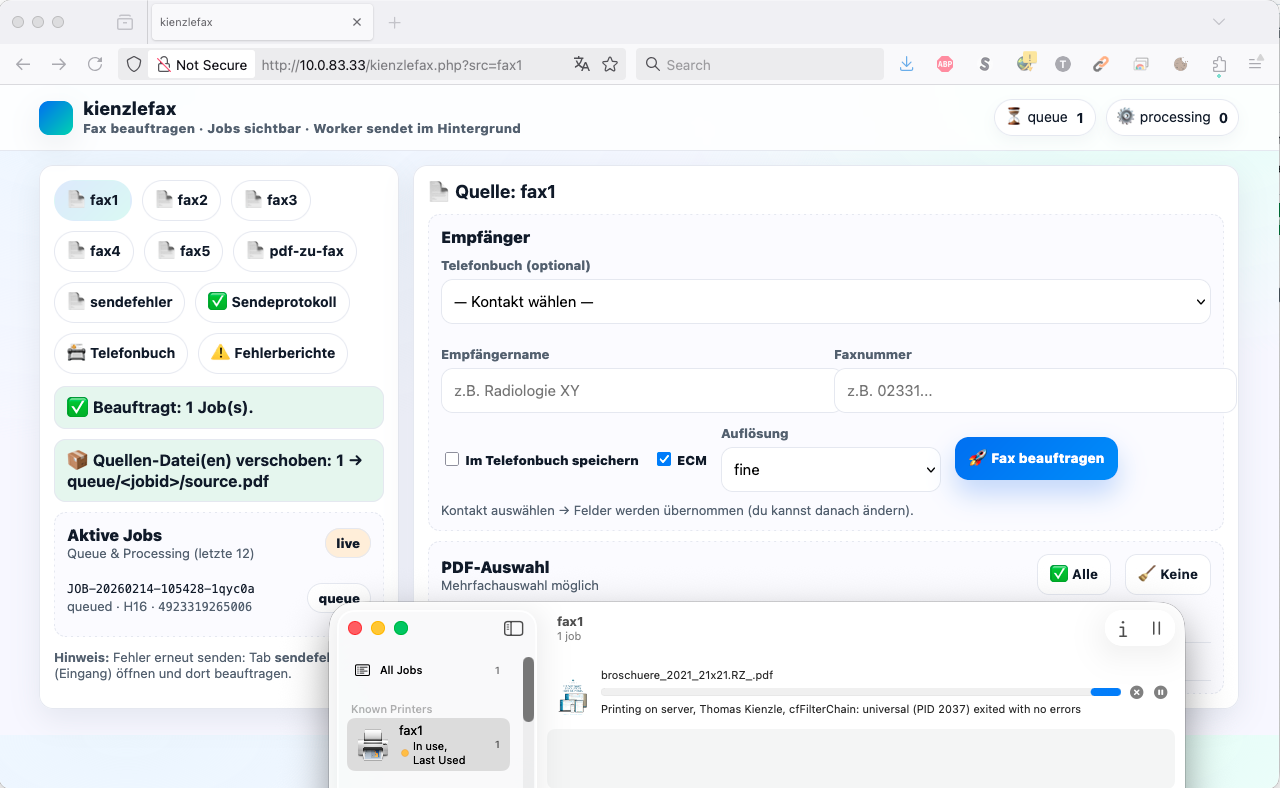Image resolution: width=1280 pixels, height=788 pixels.
Task: Click the ABP adblock extension icon
Action: 945,64
